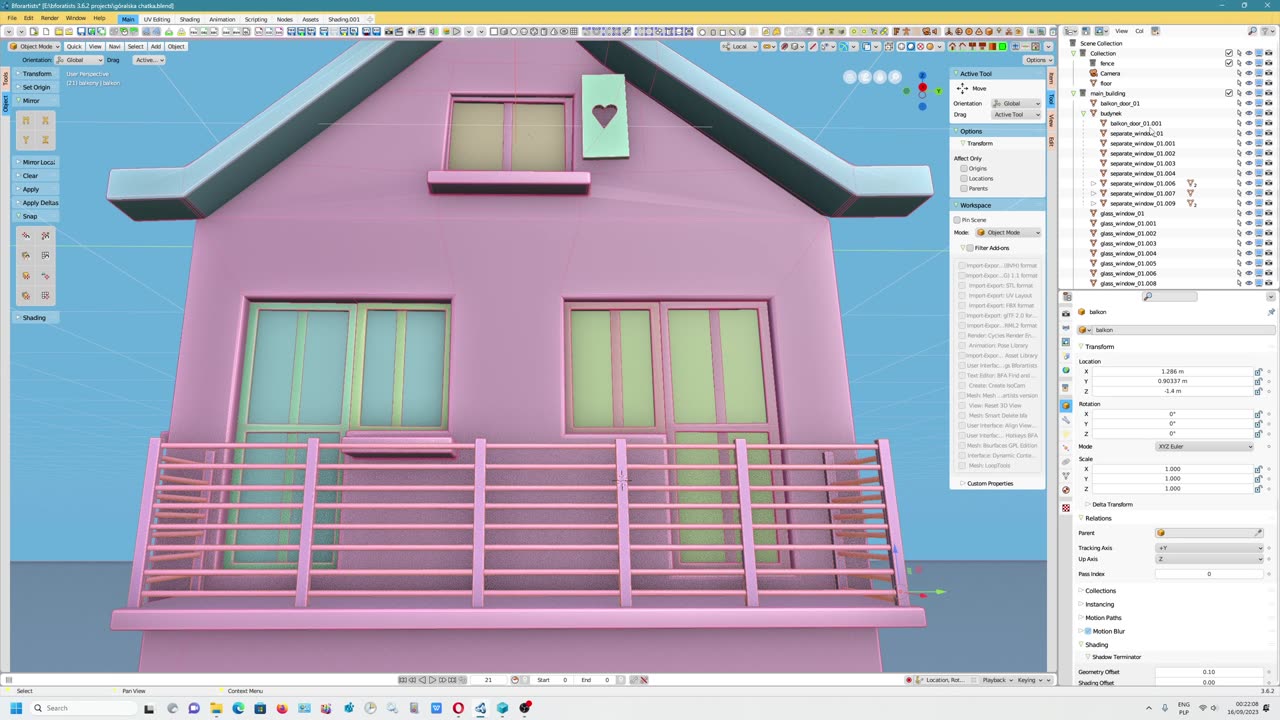Pin the balkon properties with pin icon
Screen dimensions: 1280x720
pyautogui.click(x=1271, y=312)
